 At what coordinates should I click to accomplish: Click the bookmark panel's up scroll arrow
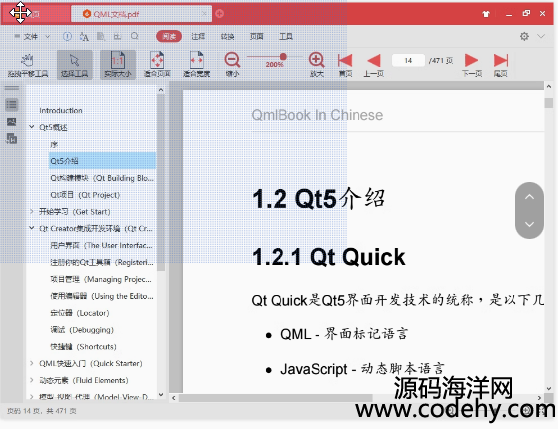pyautogui.click(x=161, y=90)
